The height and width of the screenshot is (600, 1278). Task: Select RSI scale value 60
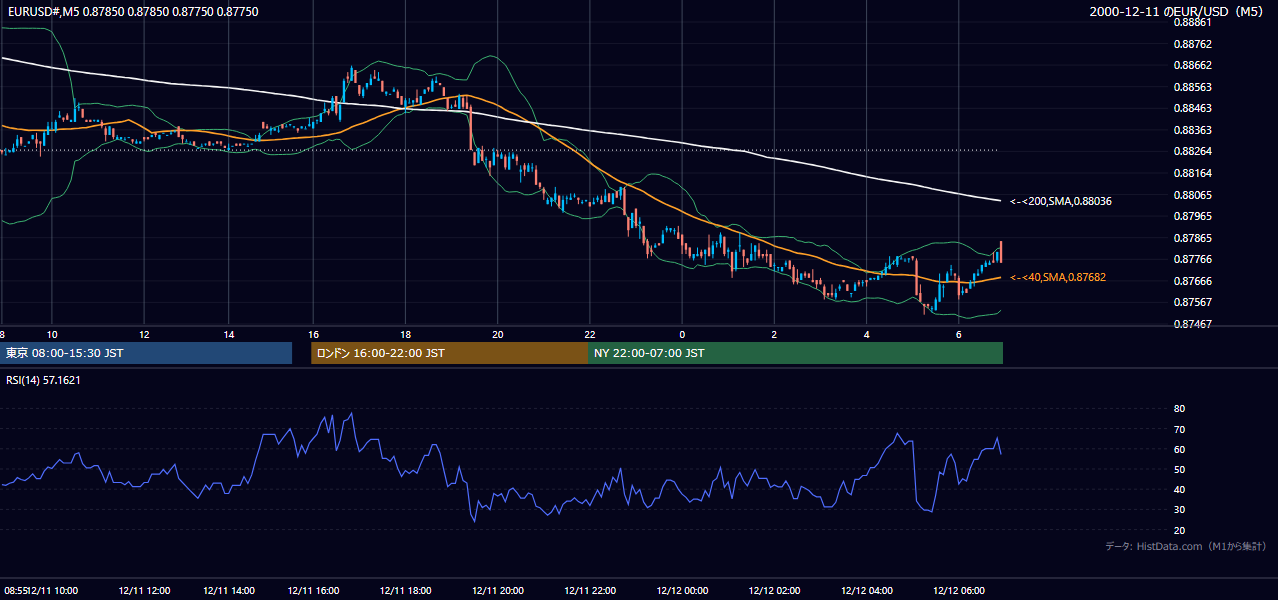pyautogui.click(x=1179, y=449)
